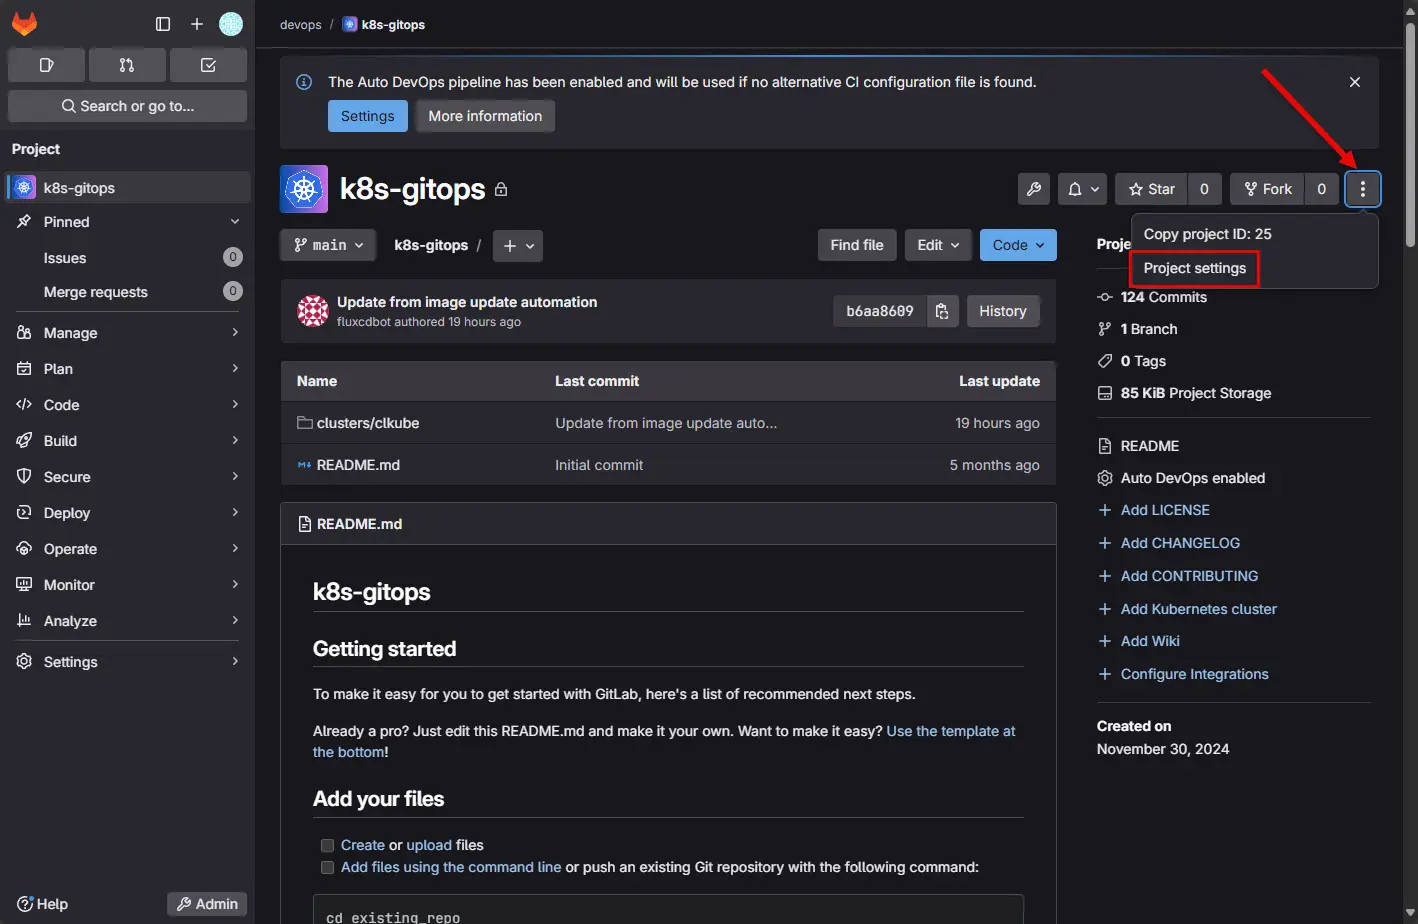Copy the commit SHA b6aa8609
The width and height of the screenshot is (1418, 924).
942,311
